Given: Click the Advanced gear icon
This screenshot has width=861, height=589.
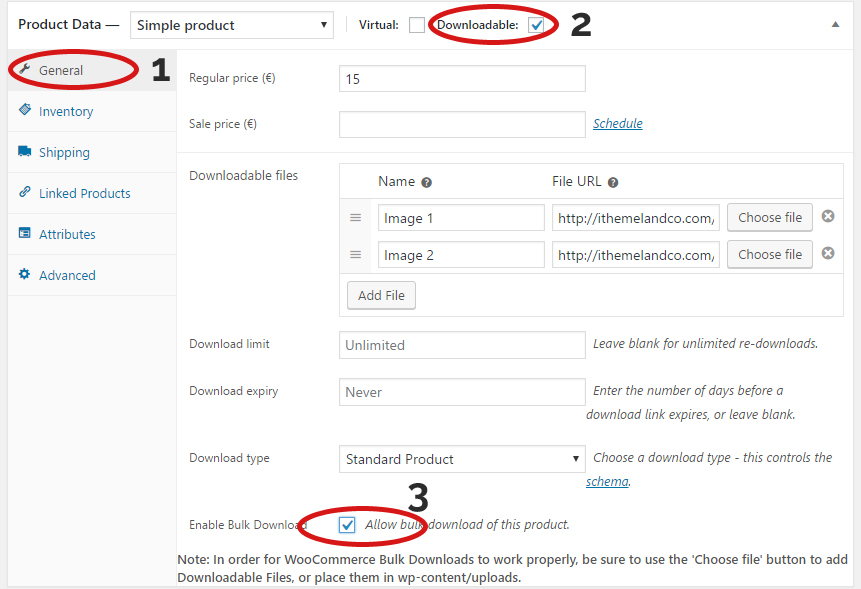Looking at the screenshot, I should point(25,275).
